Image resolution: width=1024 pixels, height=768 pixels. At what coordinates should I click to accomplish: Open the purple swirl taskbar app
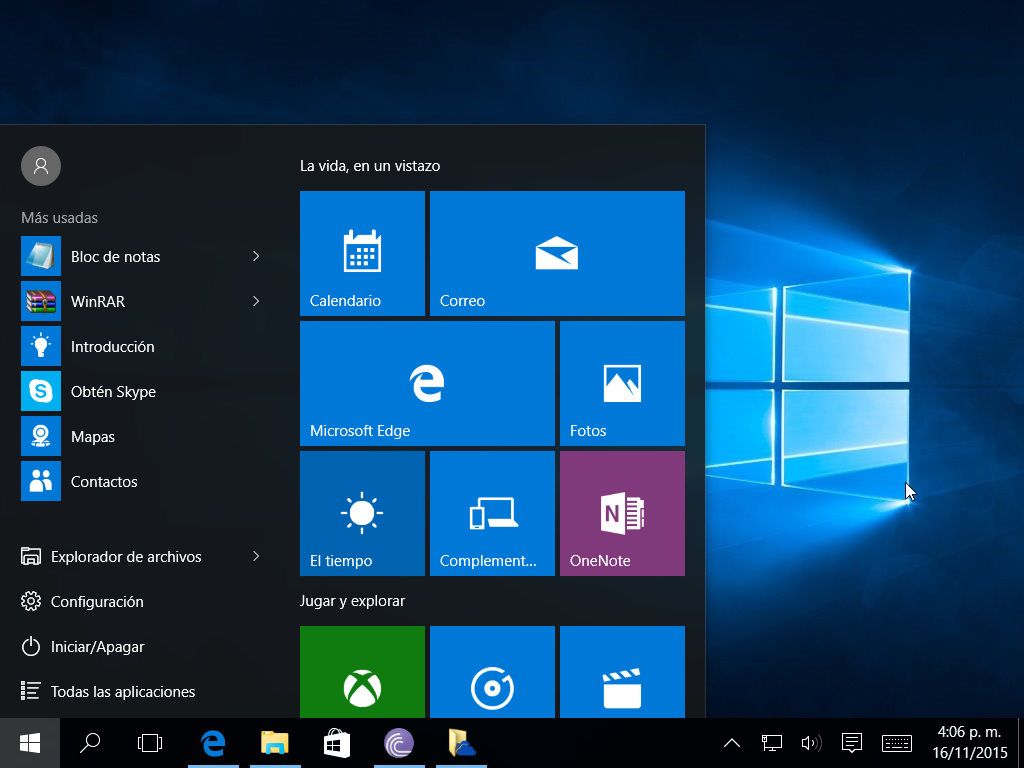tap(399, 743)
